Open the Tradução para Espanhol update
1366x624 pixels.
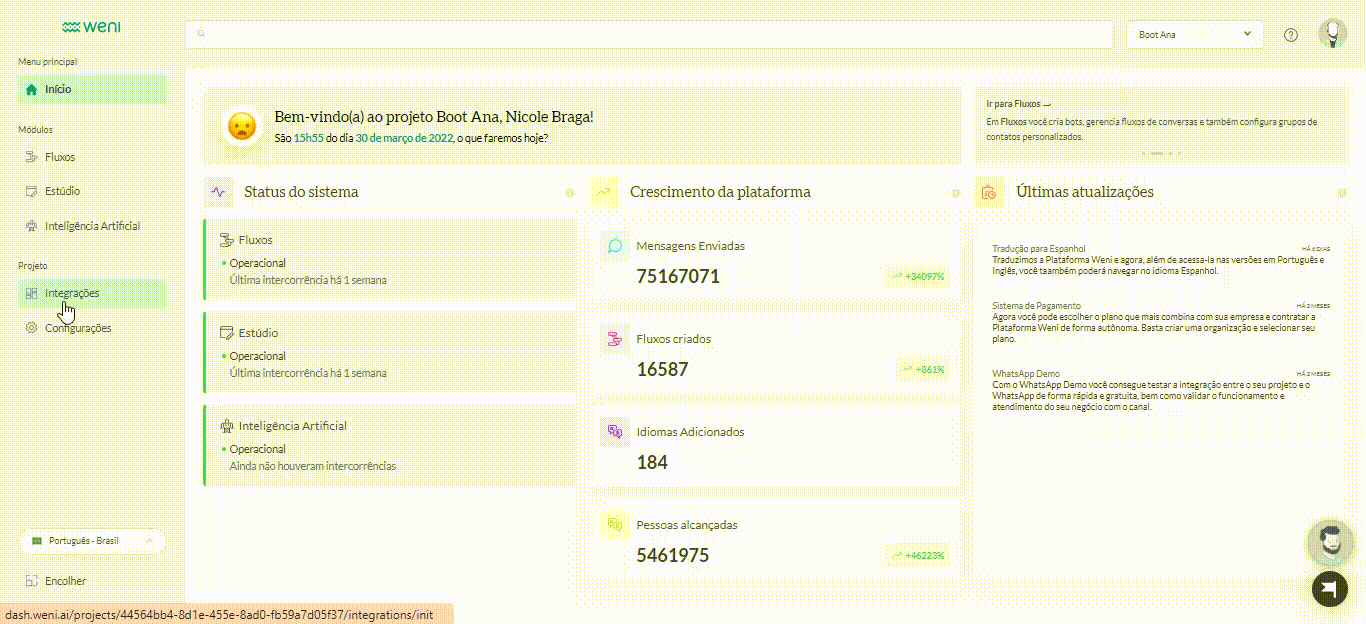tap(1160, 260)
